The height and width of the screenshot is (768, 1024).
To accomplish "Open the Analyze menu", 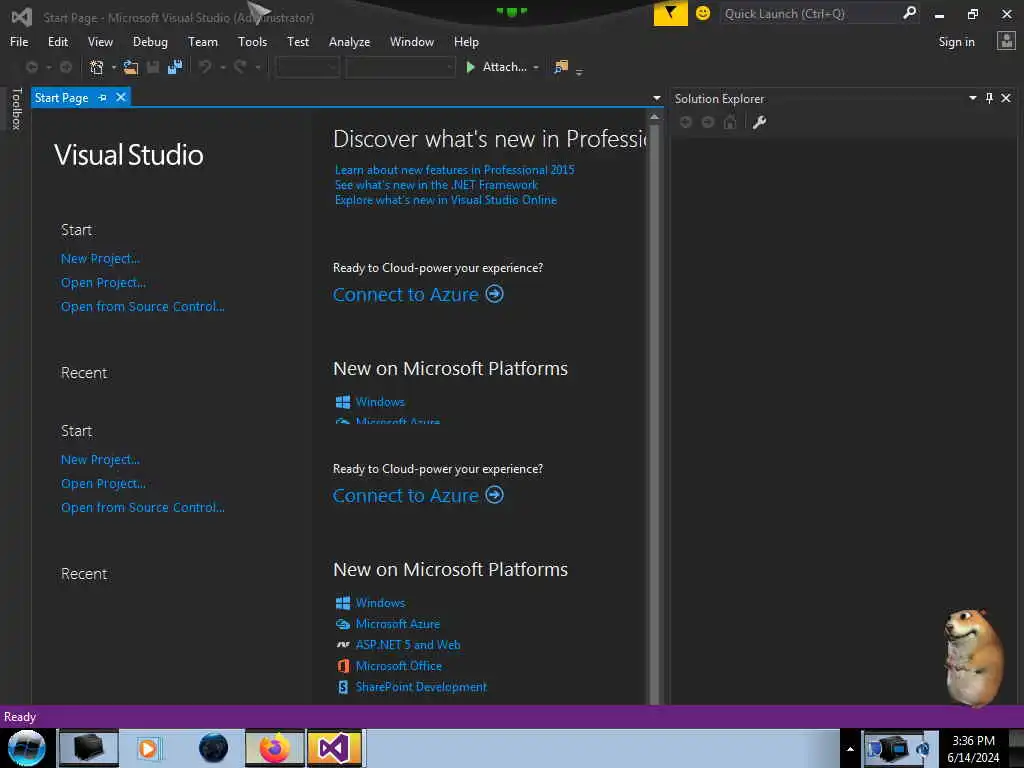I will coord(349,42).
